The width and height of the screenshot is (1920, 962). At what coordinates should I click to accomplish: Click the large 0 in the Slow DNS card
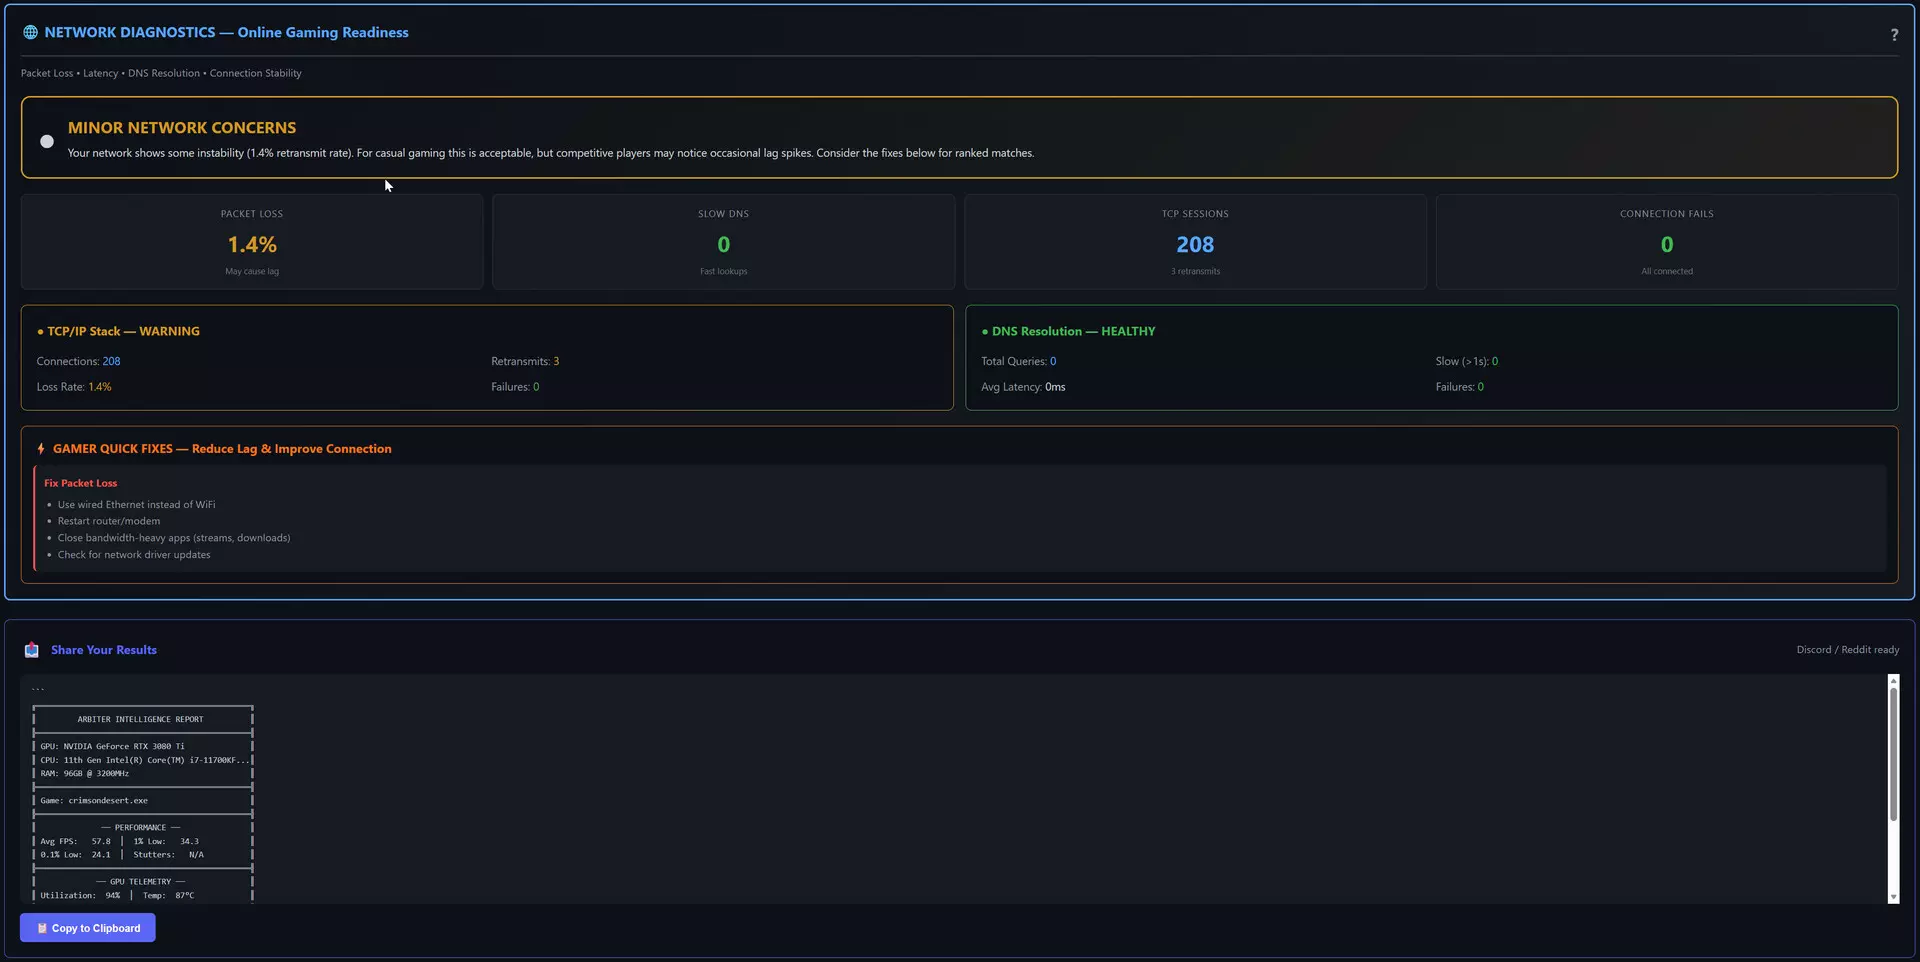[723, 245]
